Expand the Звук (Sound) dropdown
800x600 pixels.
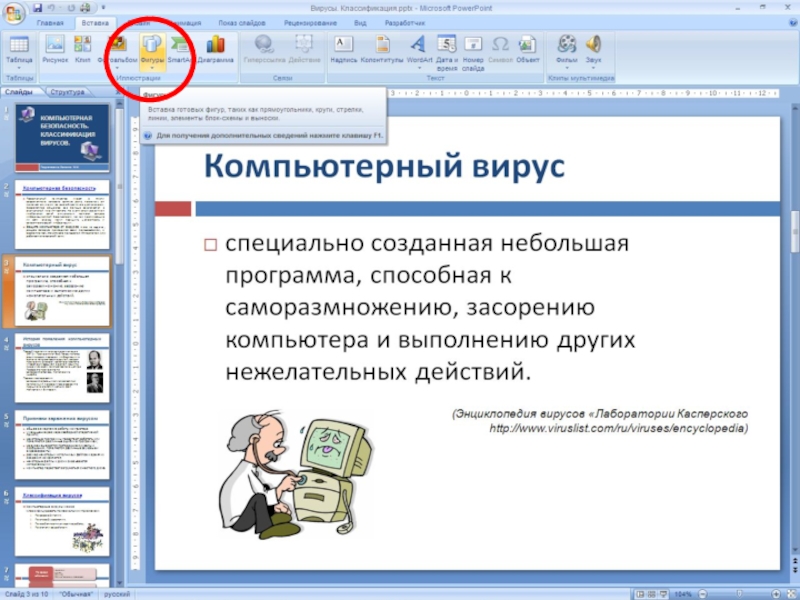pyautogui.click(x=593, y=68)
